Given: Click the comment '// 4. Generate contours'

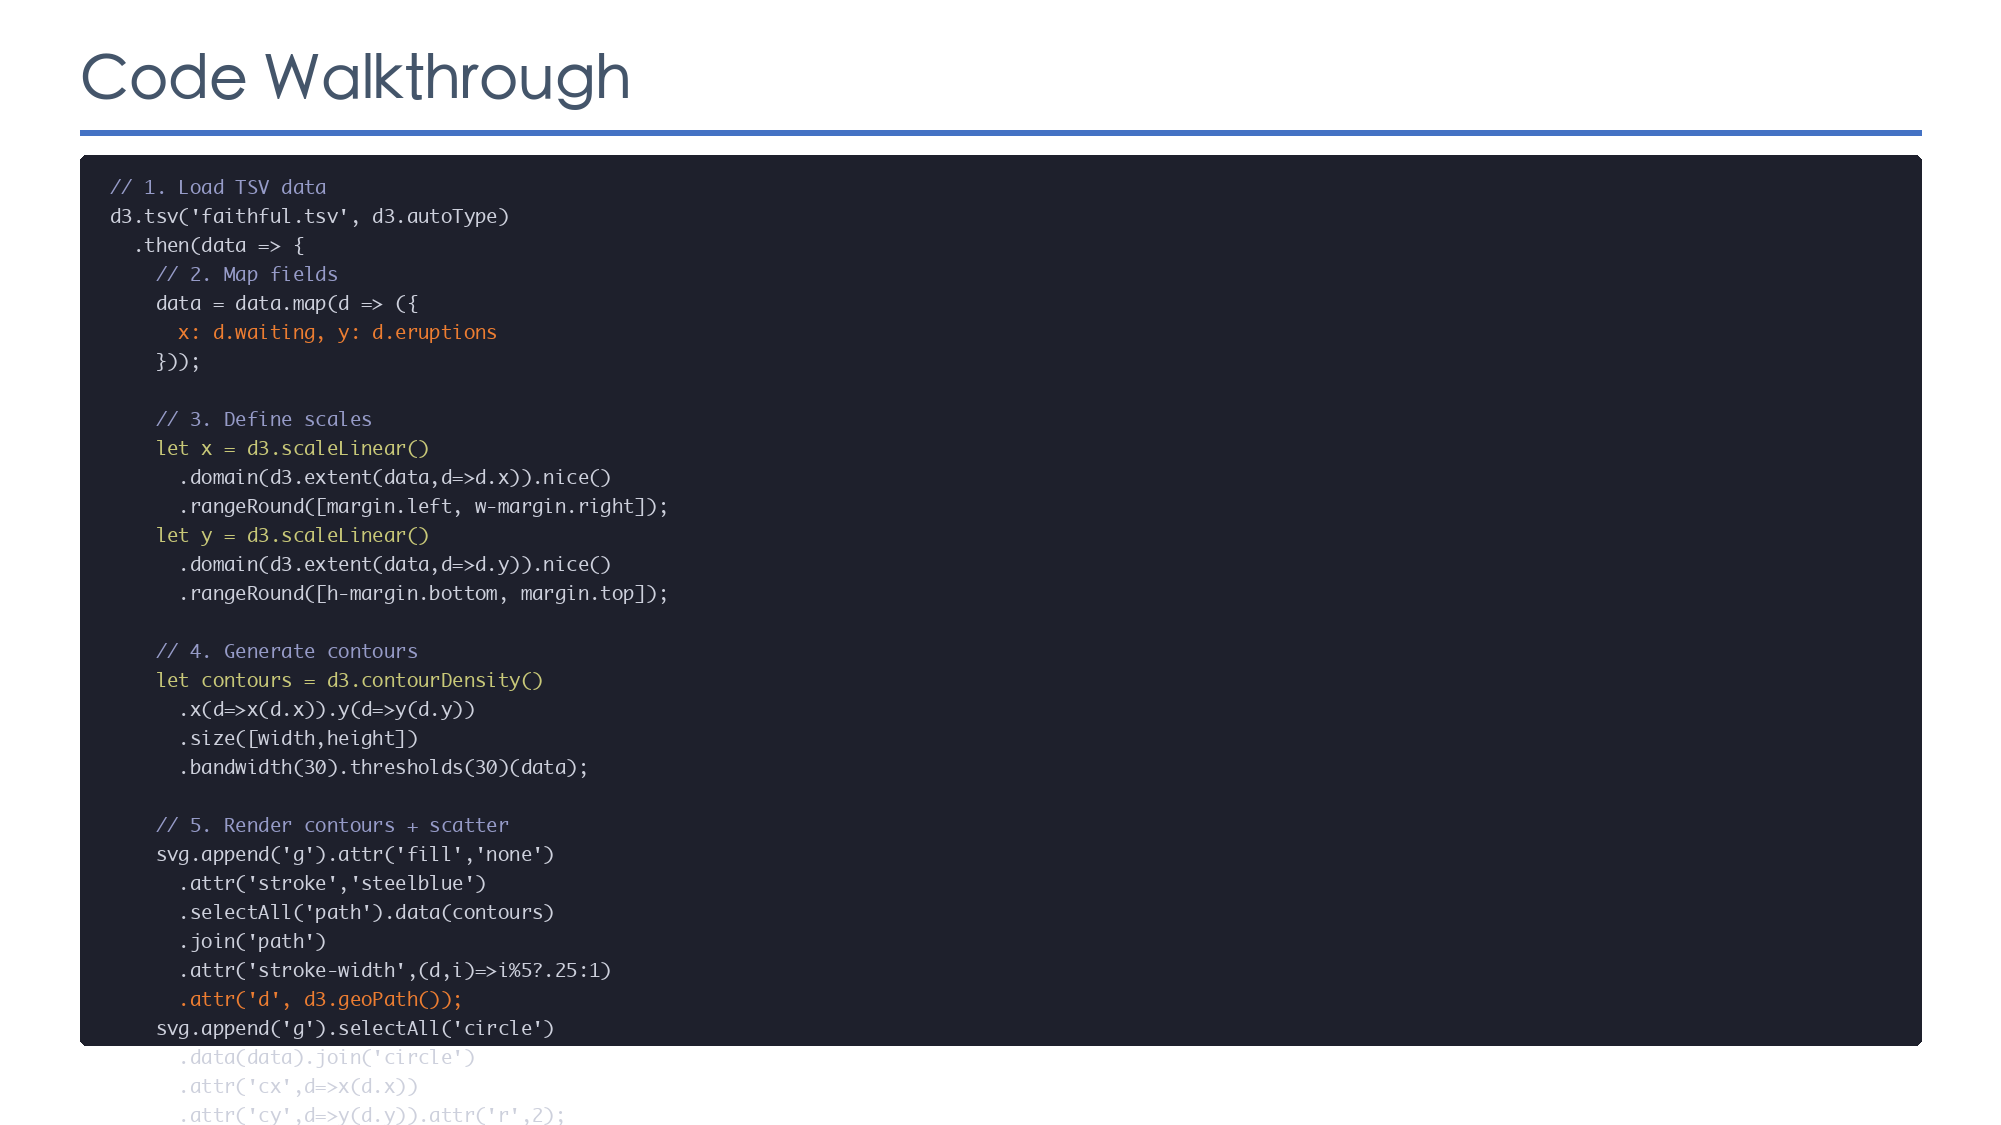Looking at the screenshot, I should pyautogui.click(x=287, y=651).
